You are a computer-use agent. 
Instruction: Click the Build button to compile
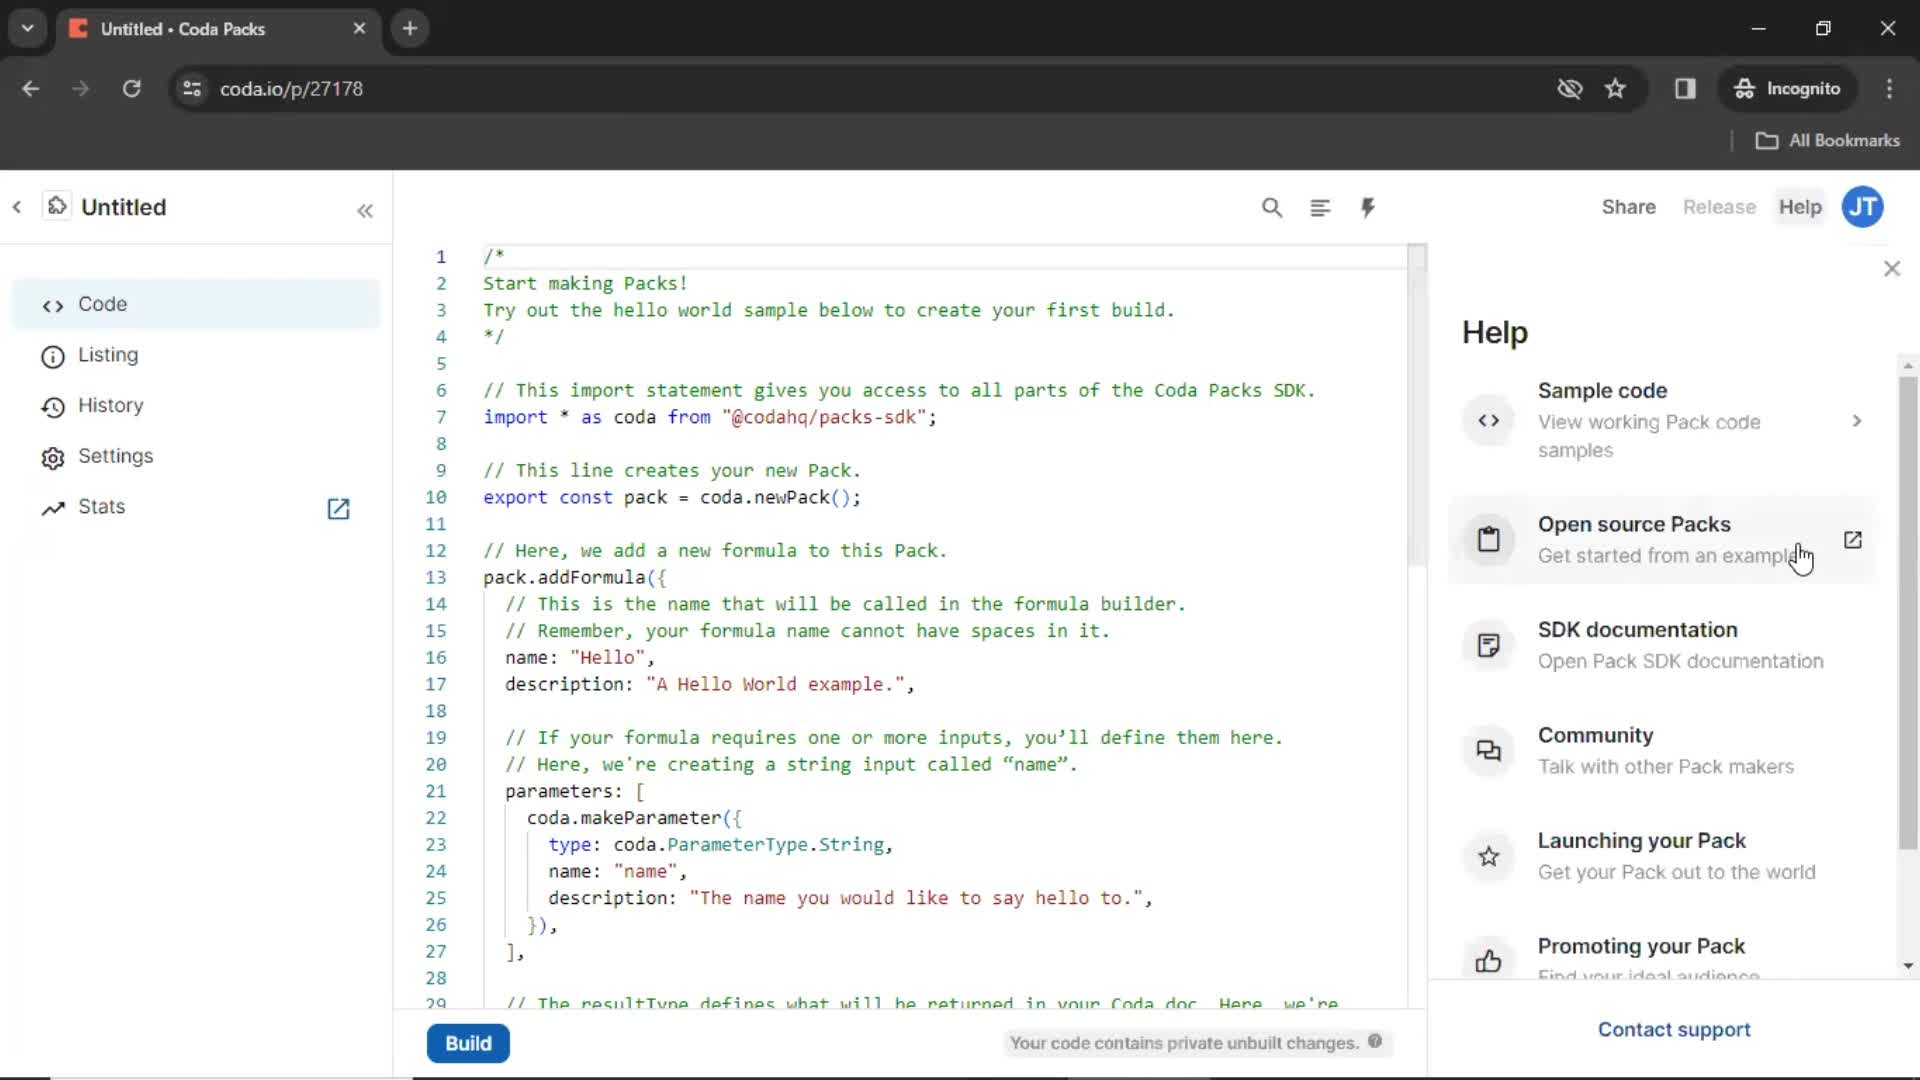468,1043
